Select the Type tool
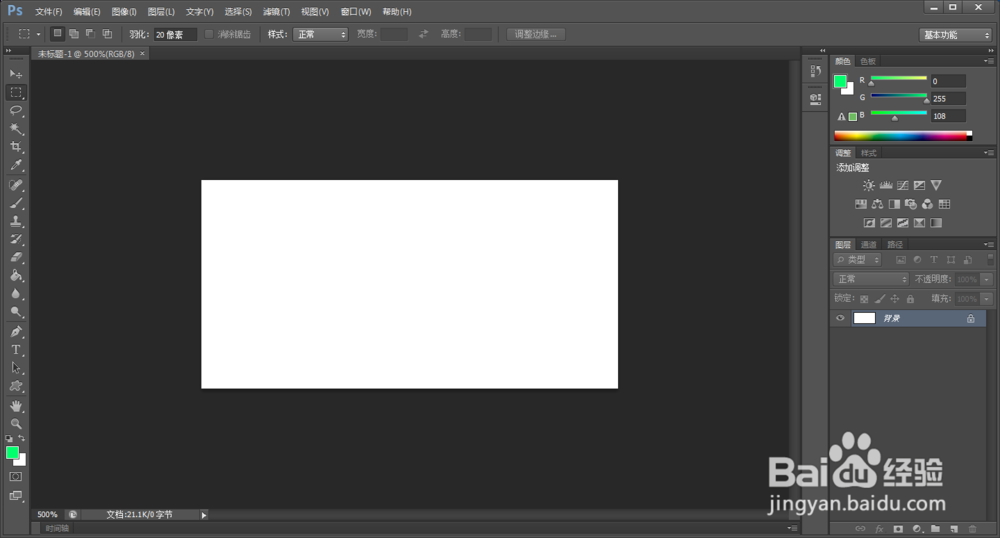The width and height of the screenshot is (1000, 538). point(16,349)
